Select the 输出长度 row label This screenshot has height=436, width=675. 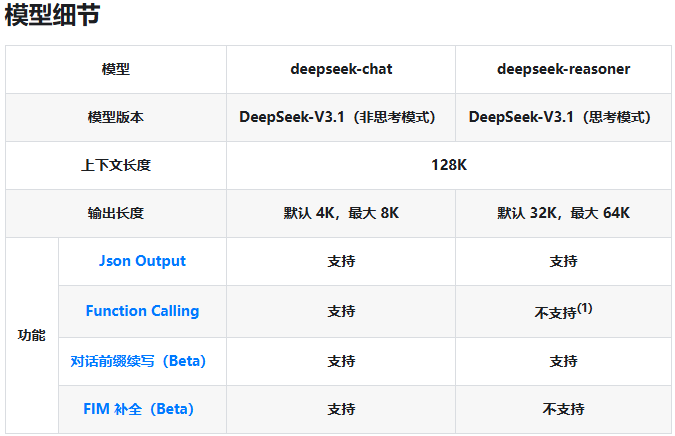(x=116, y=213)
